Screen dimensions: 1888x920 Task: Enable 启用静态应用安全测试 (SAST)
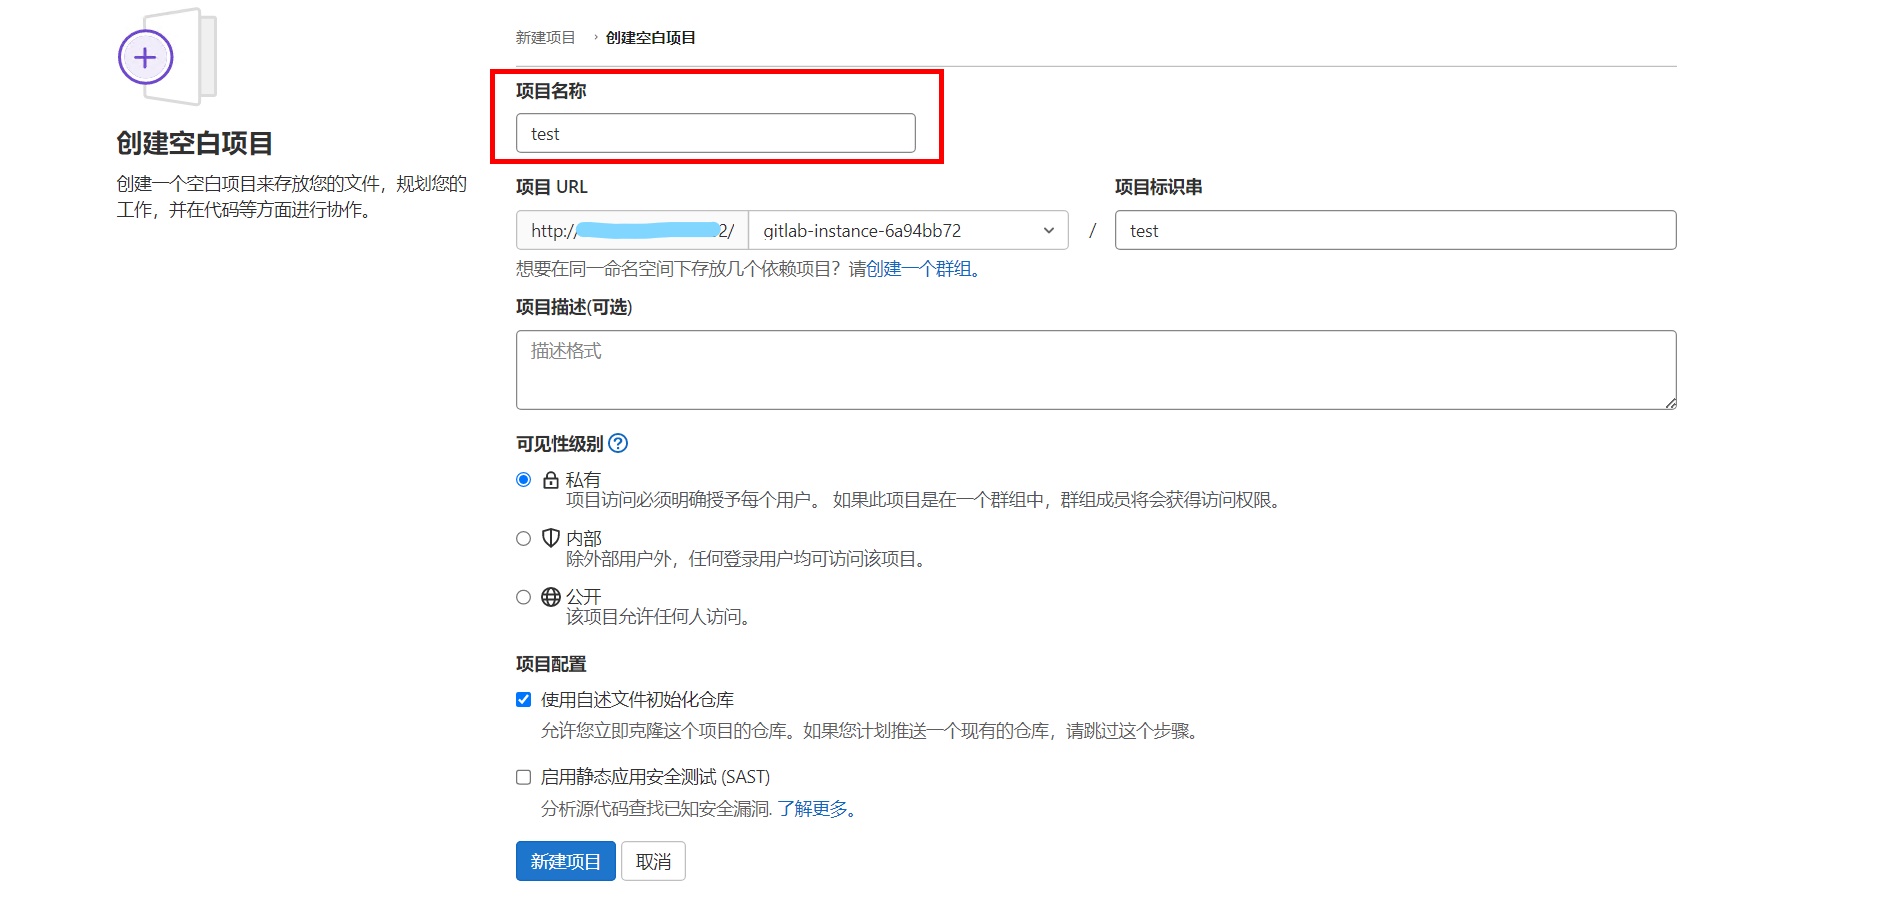click(x=523, y=776)
